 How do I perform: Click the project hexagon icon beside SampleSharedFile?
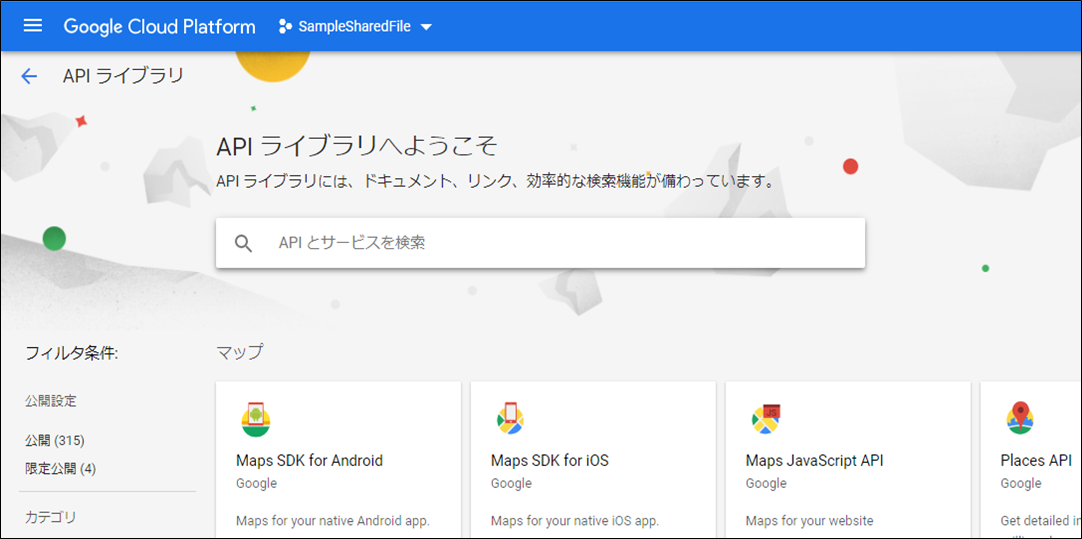click(x=284, y=27)
